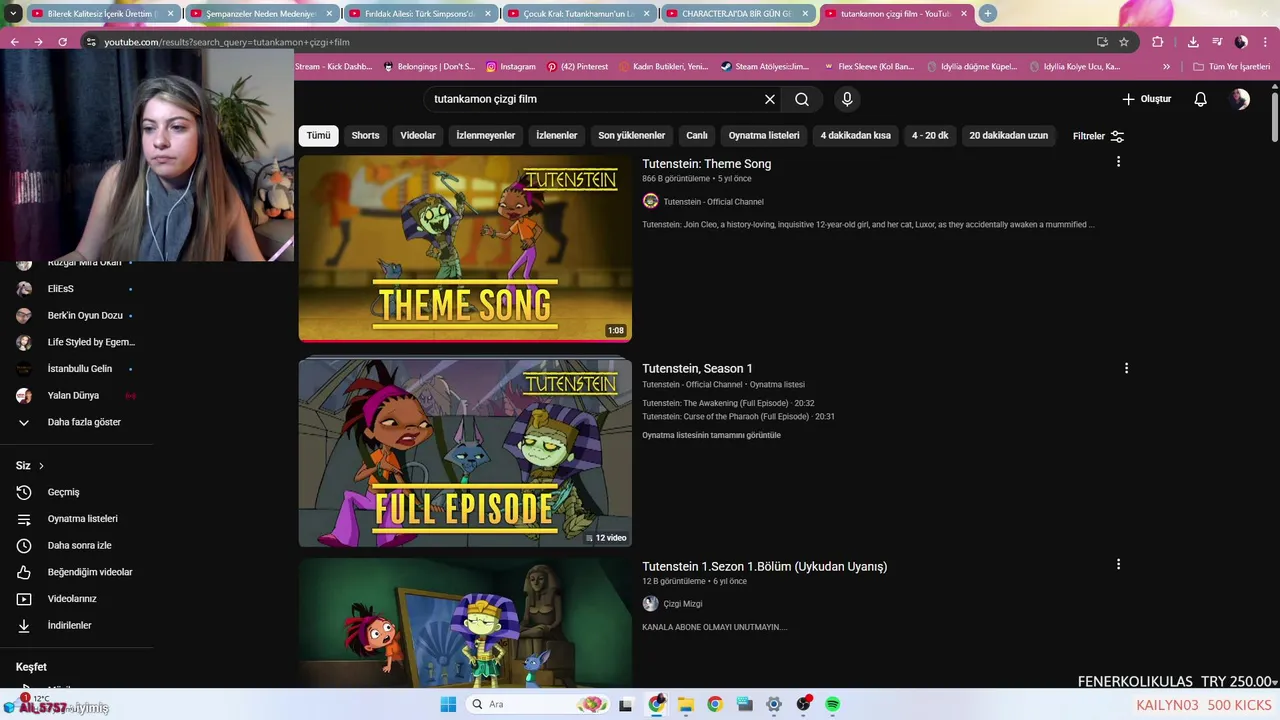Bookmark this page with star icon
Viewport: 1280px width, 720px height.
pos(1124,42)
